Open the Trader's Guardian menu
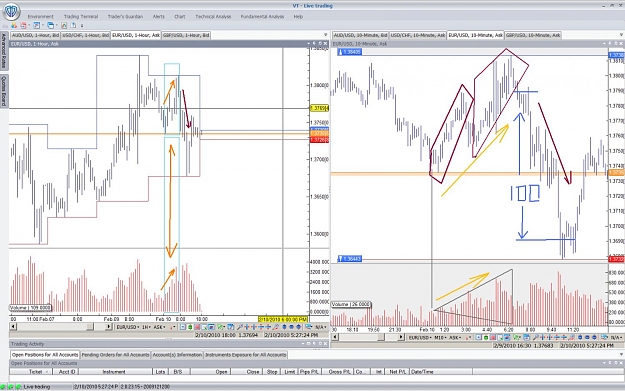 coord(125,16)
